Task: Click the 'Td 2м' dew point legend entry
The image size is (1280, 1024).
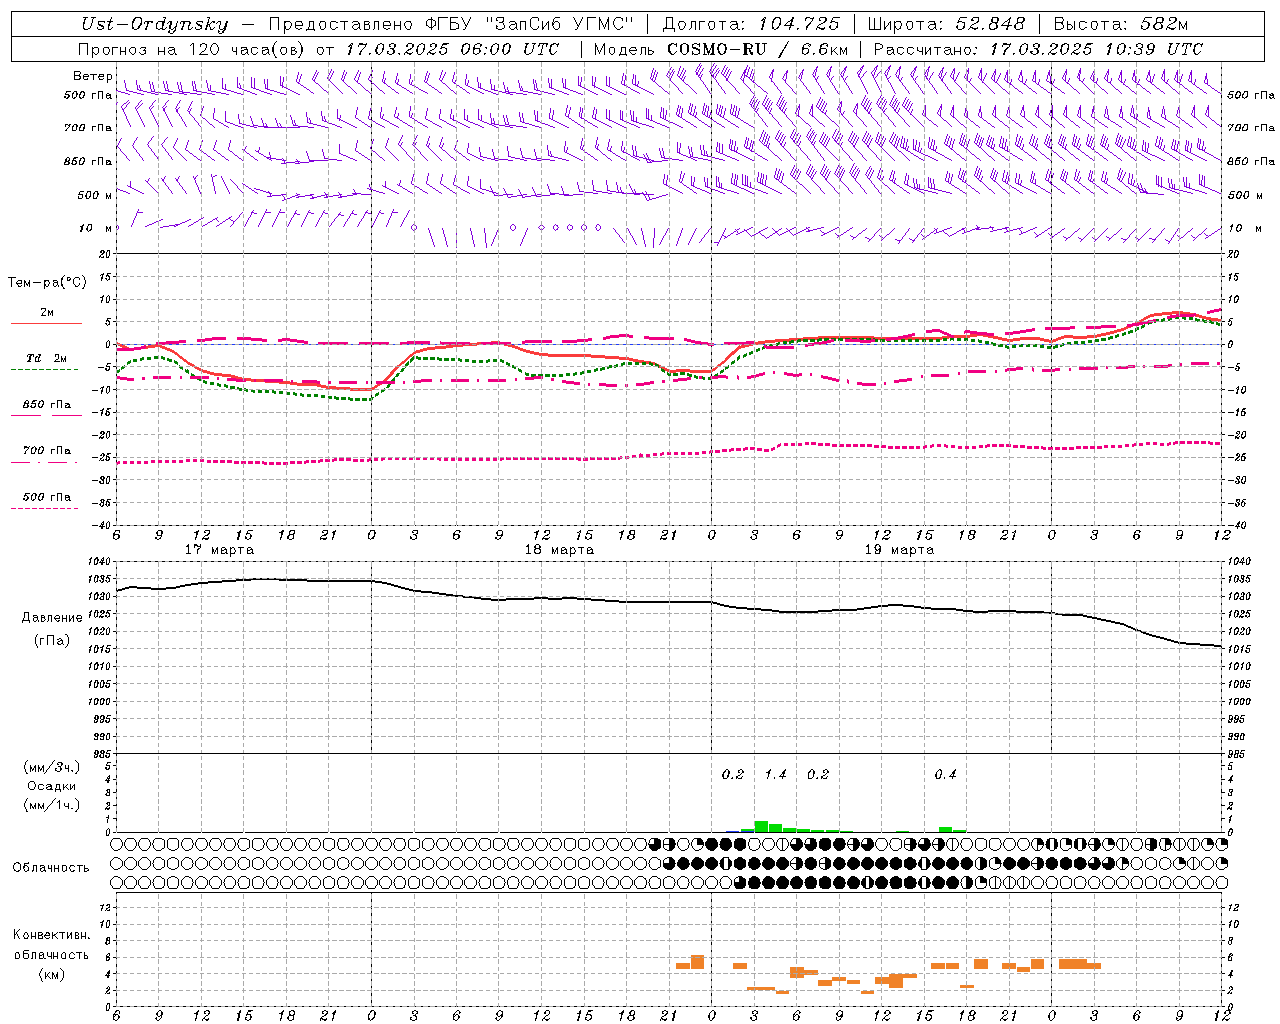Action: (47, 358)
